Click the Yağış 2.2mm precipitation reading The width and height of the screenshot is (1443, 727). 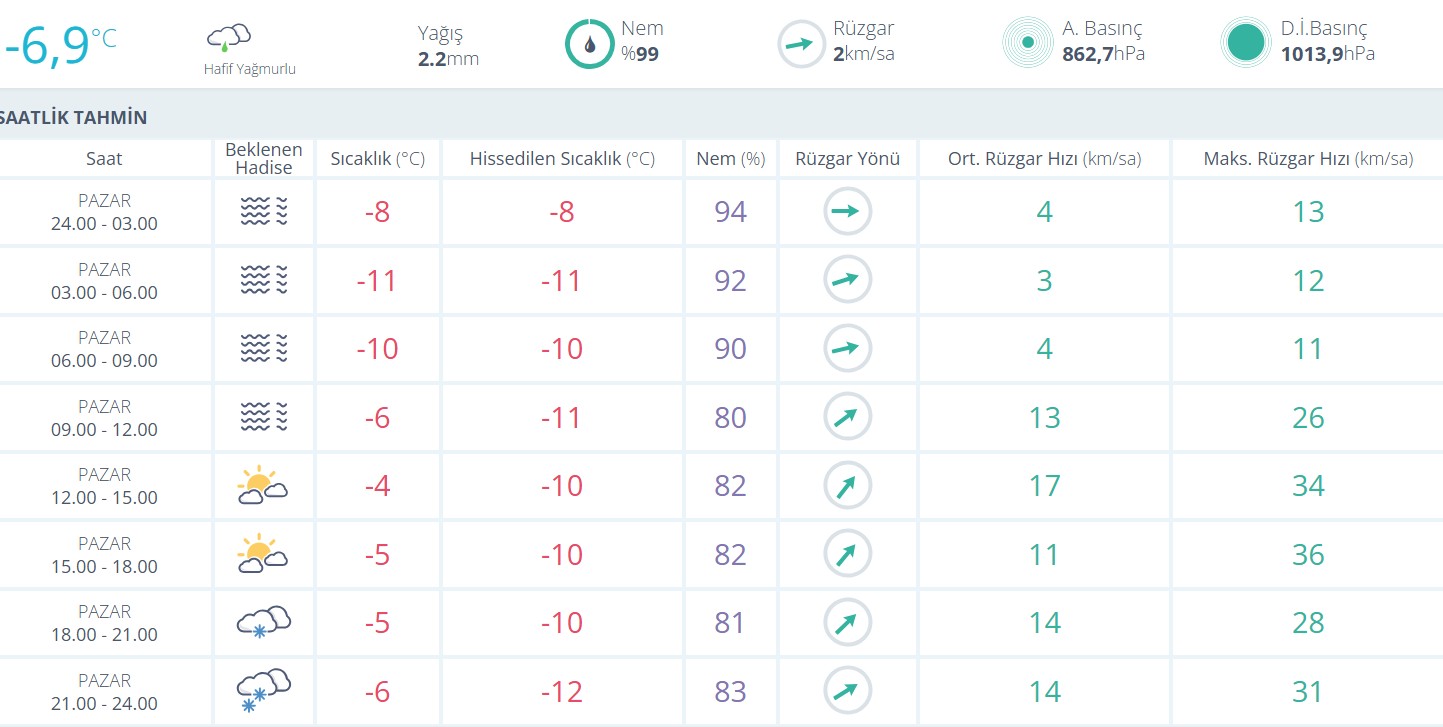pos(448,46)
